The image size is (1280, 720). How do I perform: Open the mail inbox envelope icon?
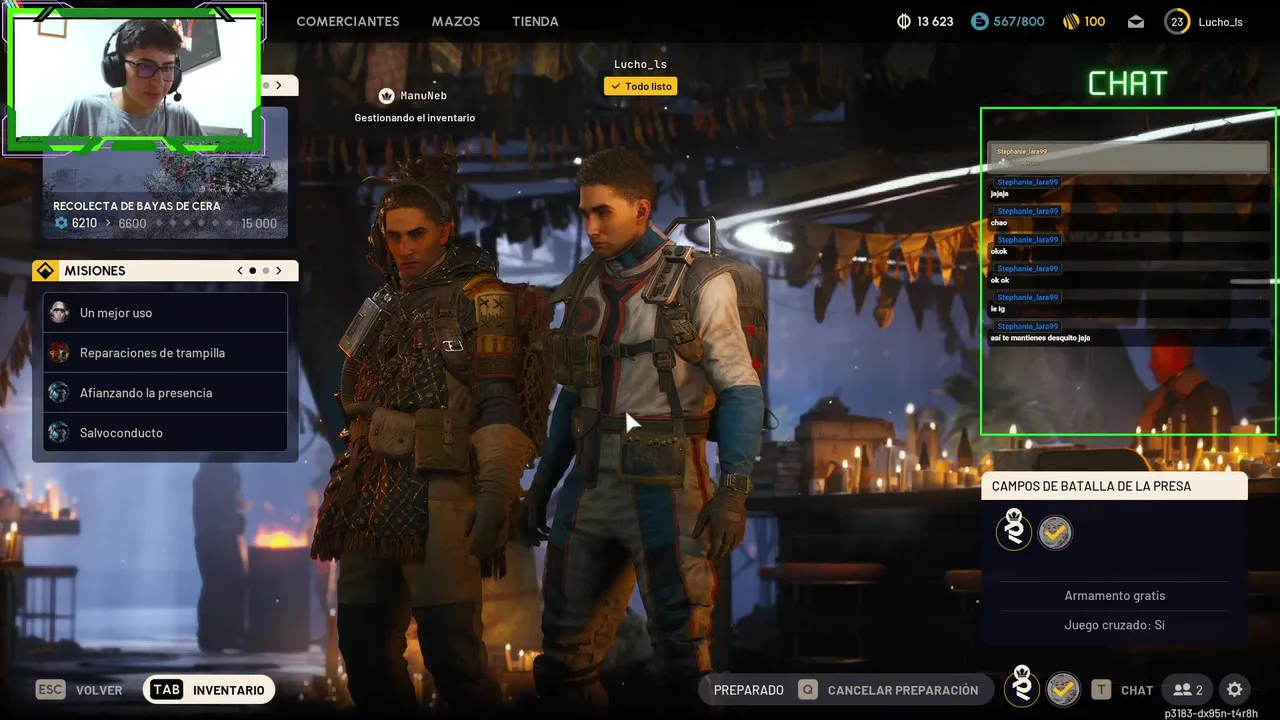(1136, 21)
